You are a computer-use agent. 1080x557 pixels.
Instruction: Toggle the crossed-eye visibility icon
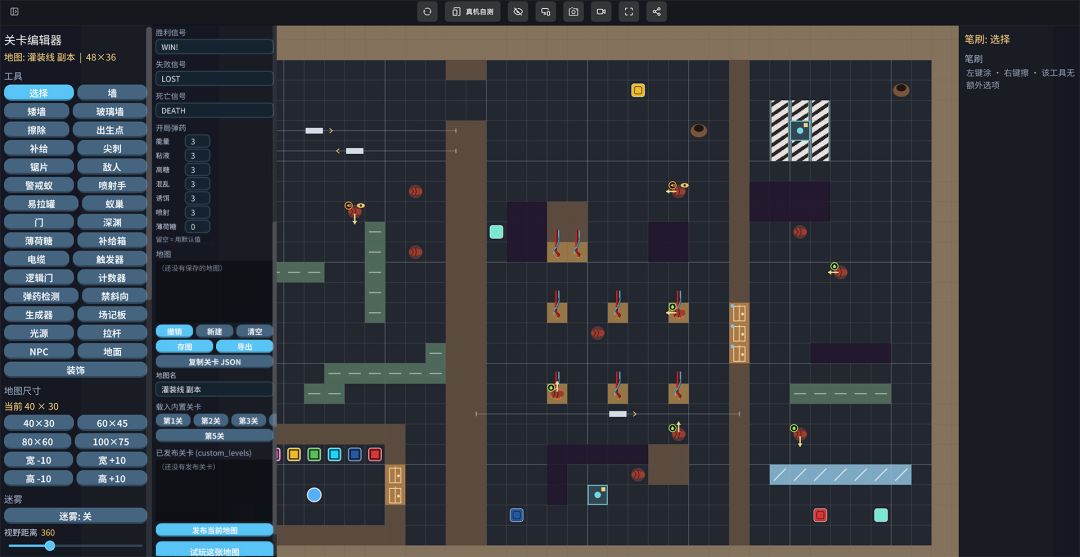coord(518,12)
